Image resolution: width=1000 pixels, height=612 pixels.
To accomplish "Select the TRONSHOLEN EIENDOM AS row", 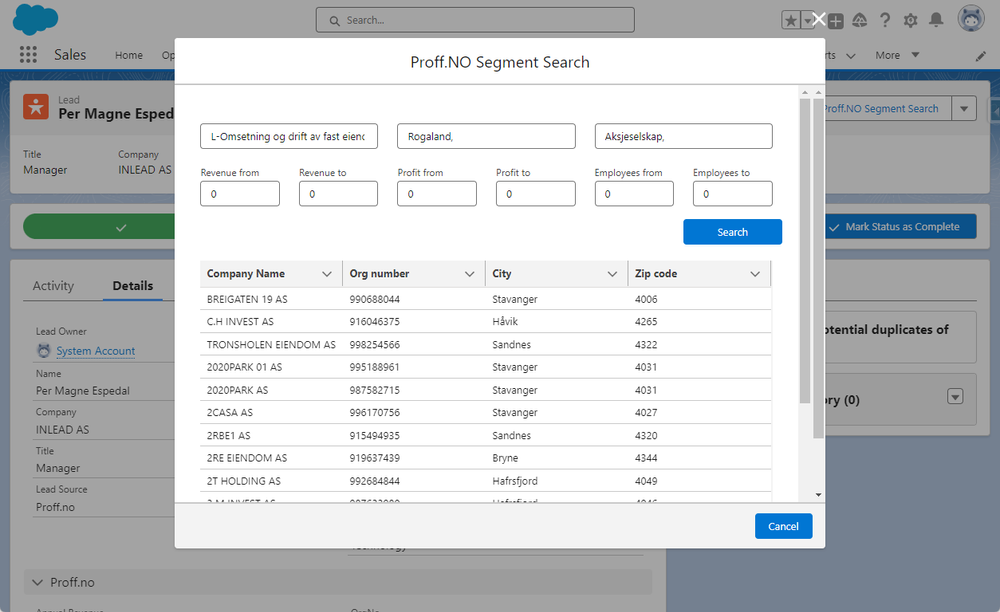I will pyautogui.click(x=485, y=345).
